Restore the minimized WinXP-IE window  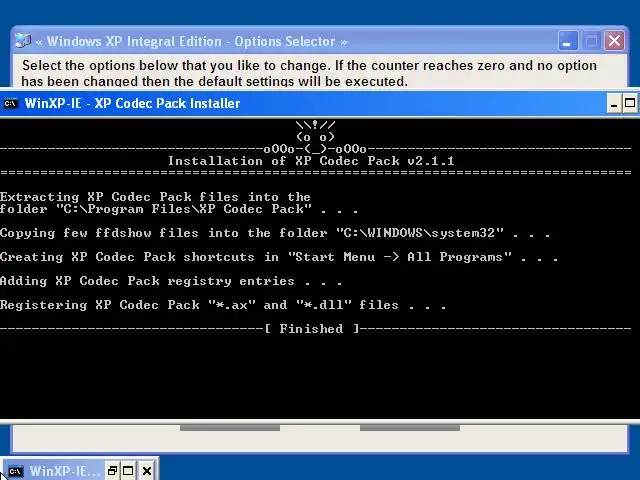(112, 471)
